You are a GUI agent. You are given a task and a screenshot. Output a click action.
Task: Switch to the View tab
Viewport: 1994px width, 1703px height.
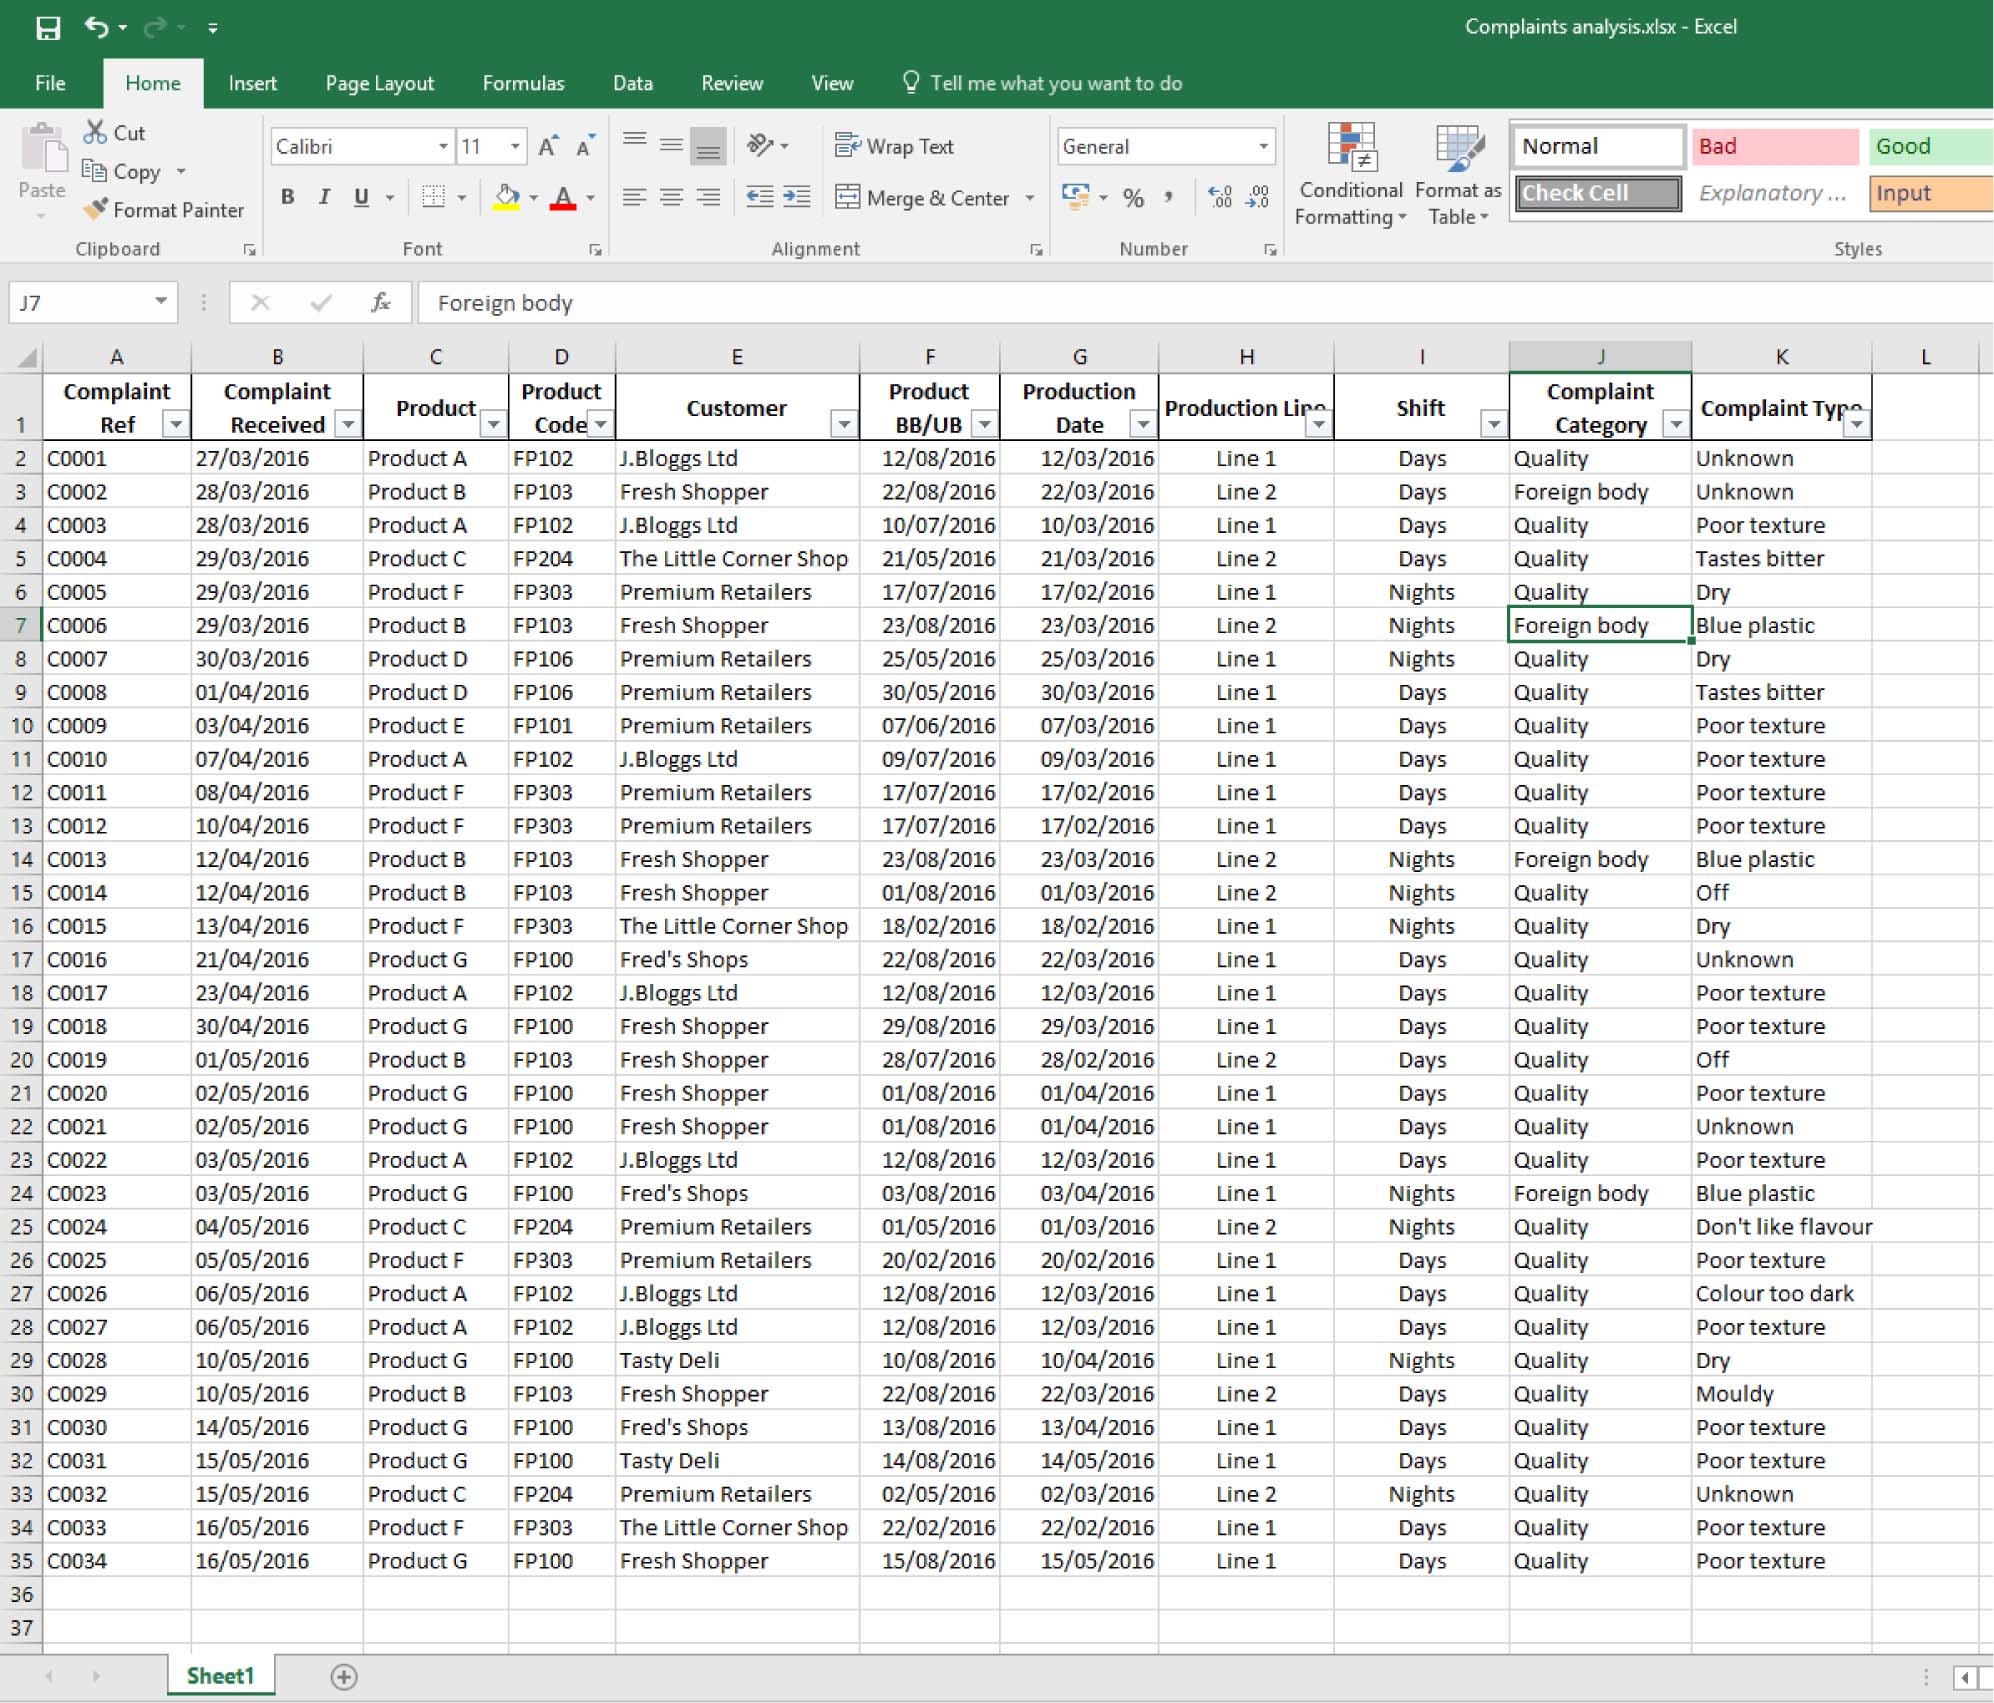click(832, 83)
